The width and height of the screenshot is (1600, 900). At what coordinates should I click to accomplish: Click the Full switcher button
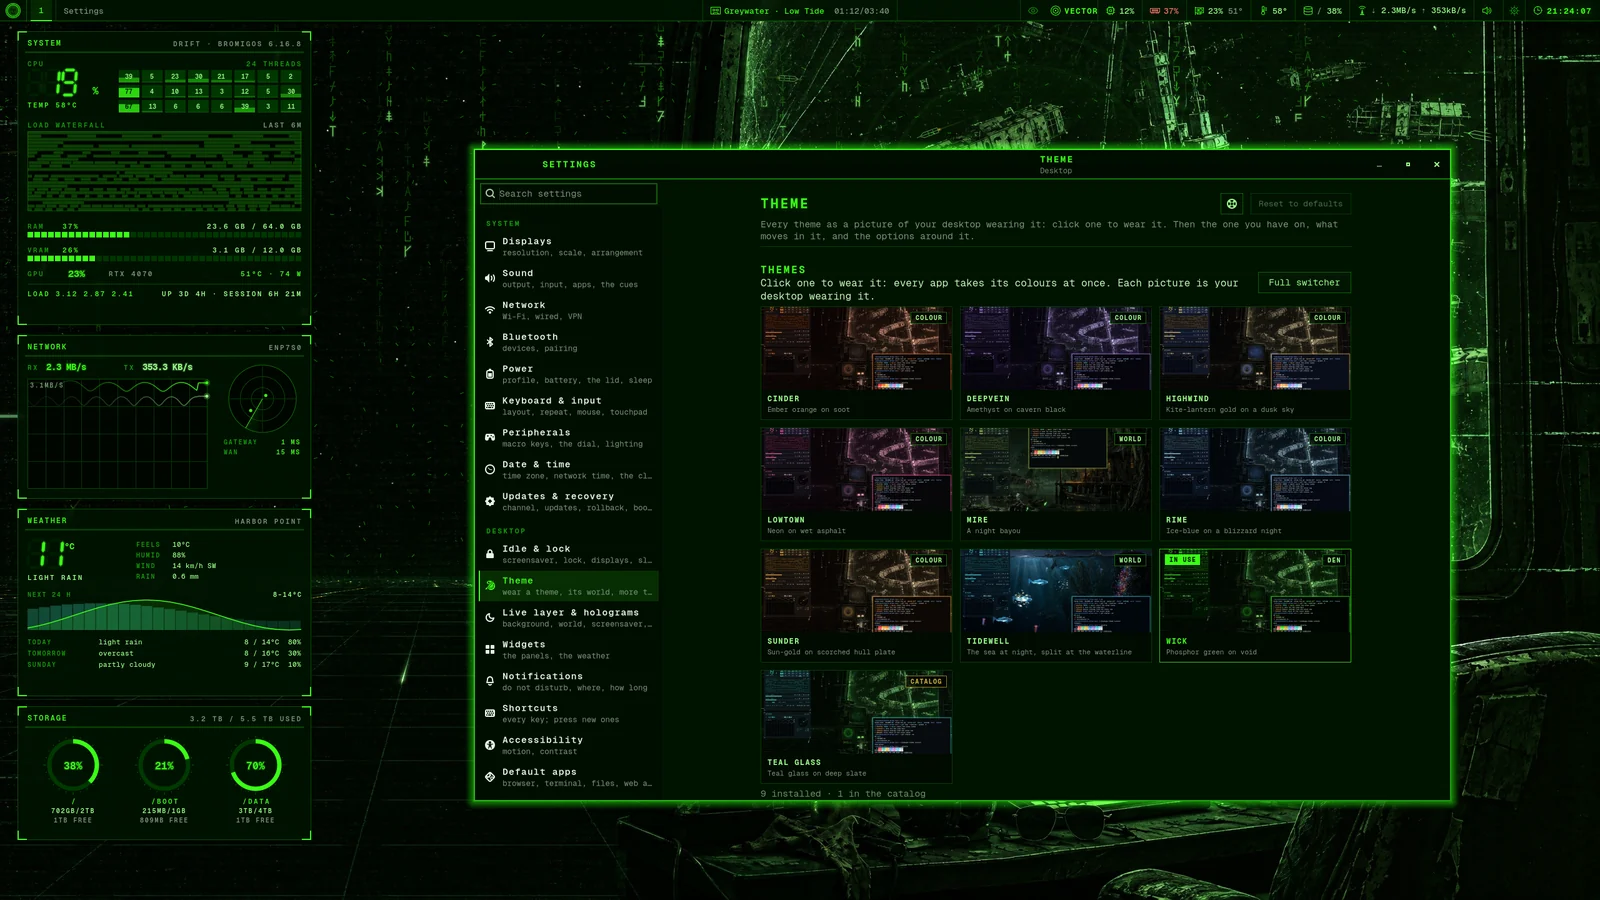tap(1304, 283)
